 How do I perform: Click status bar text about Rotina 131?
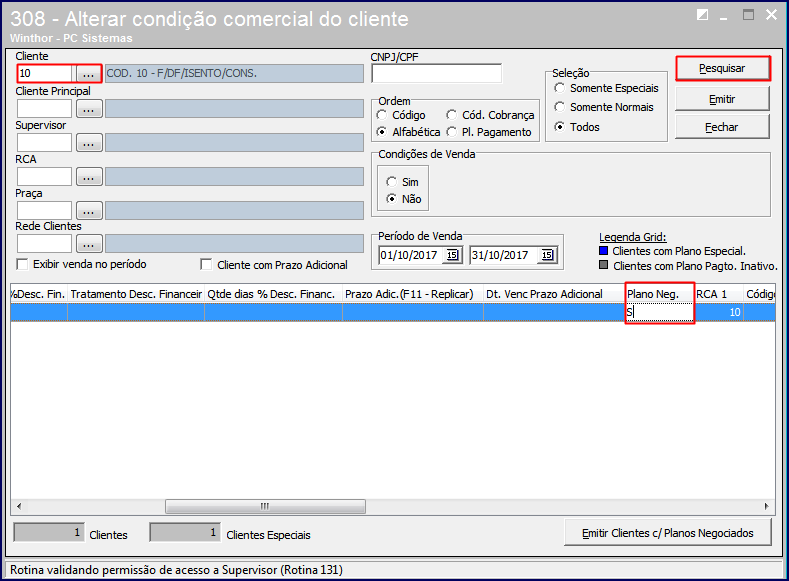point(176,570)
